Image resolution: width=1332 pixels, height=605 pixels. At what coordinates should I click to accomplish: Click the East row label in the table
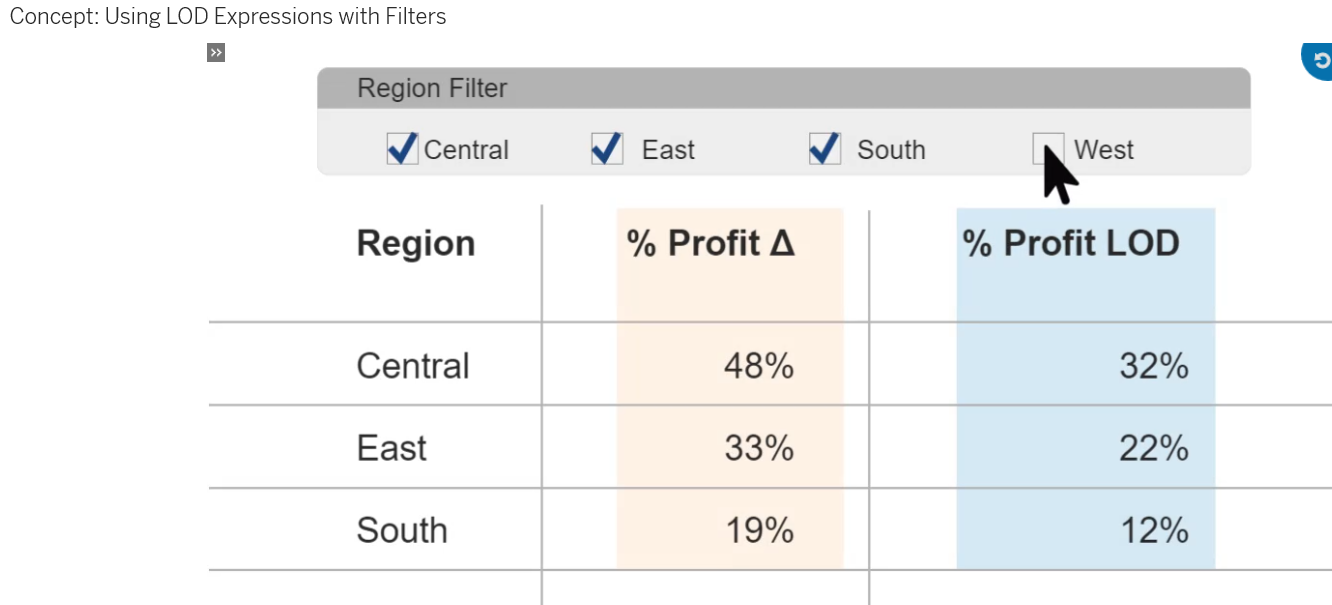coord(391,448)
